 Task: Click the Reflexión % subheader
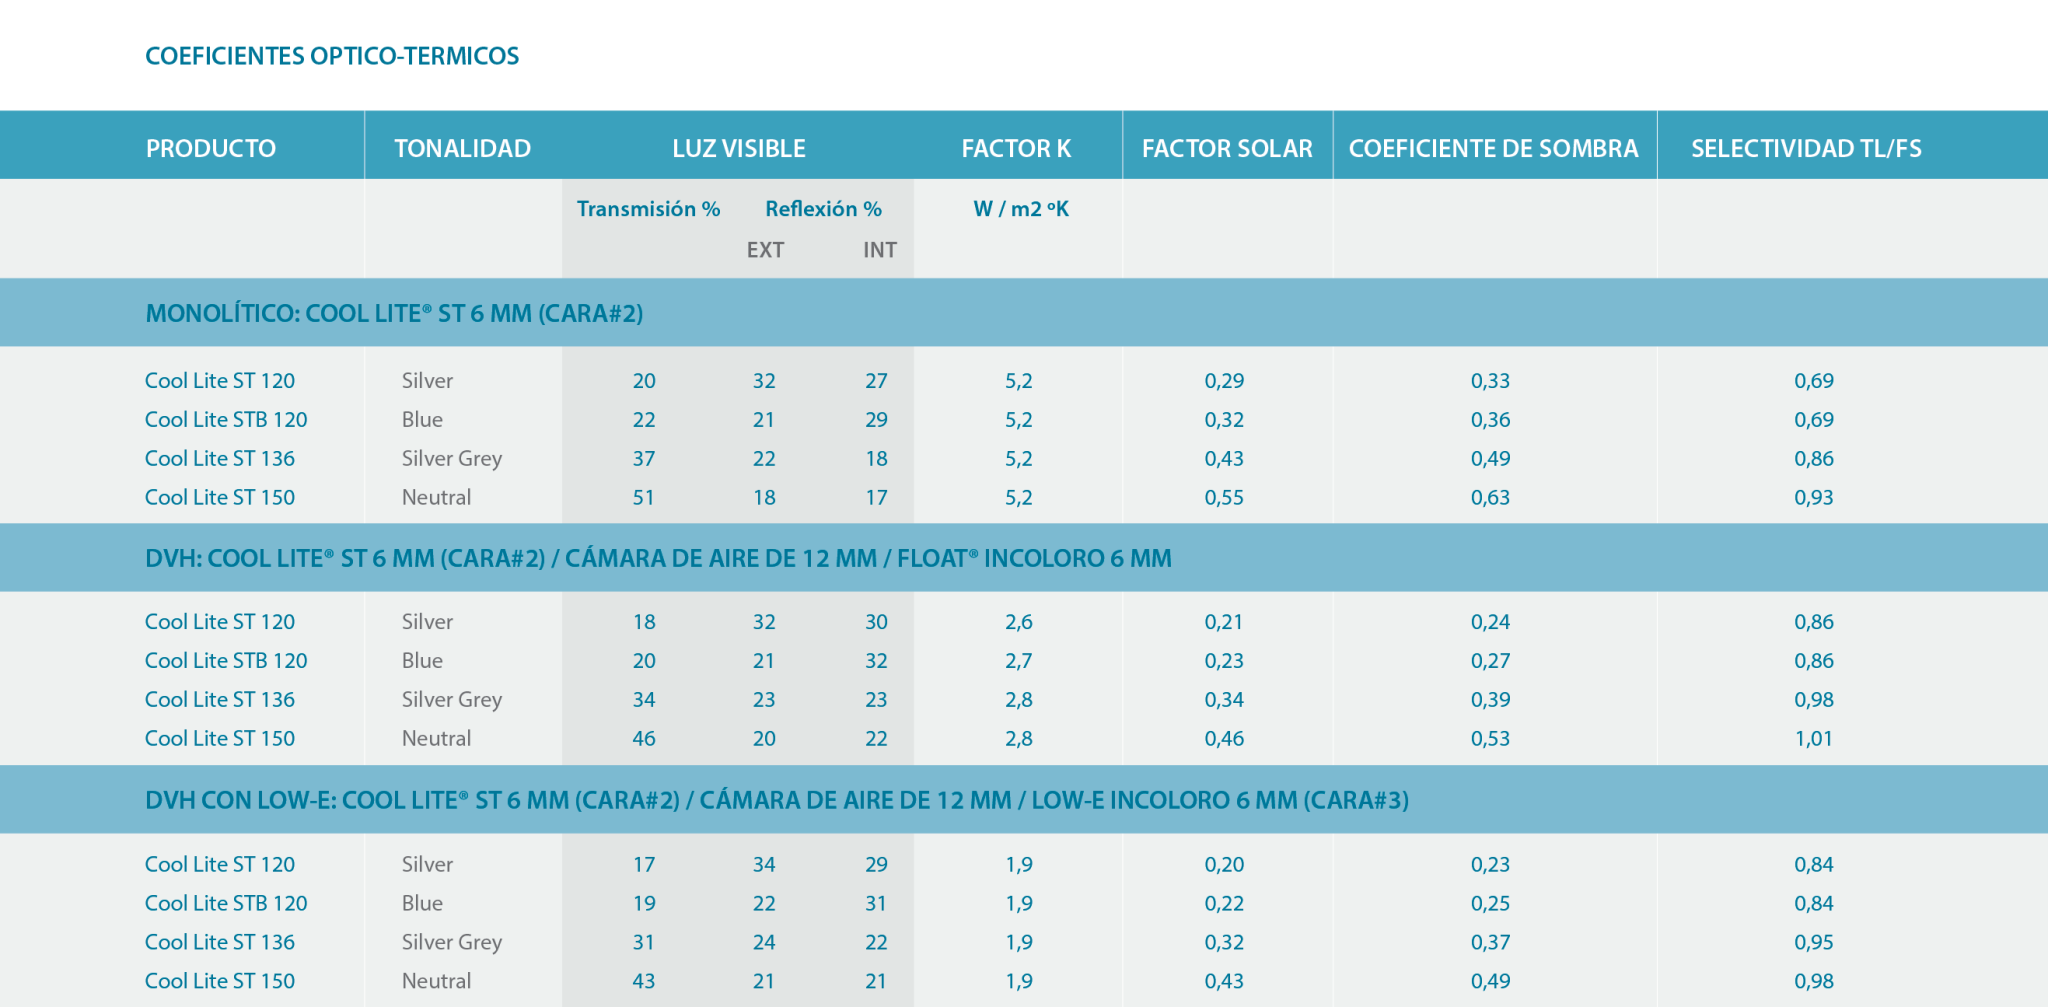[823, 209]
